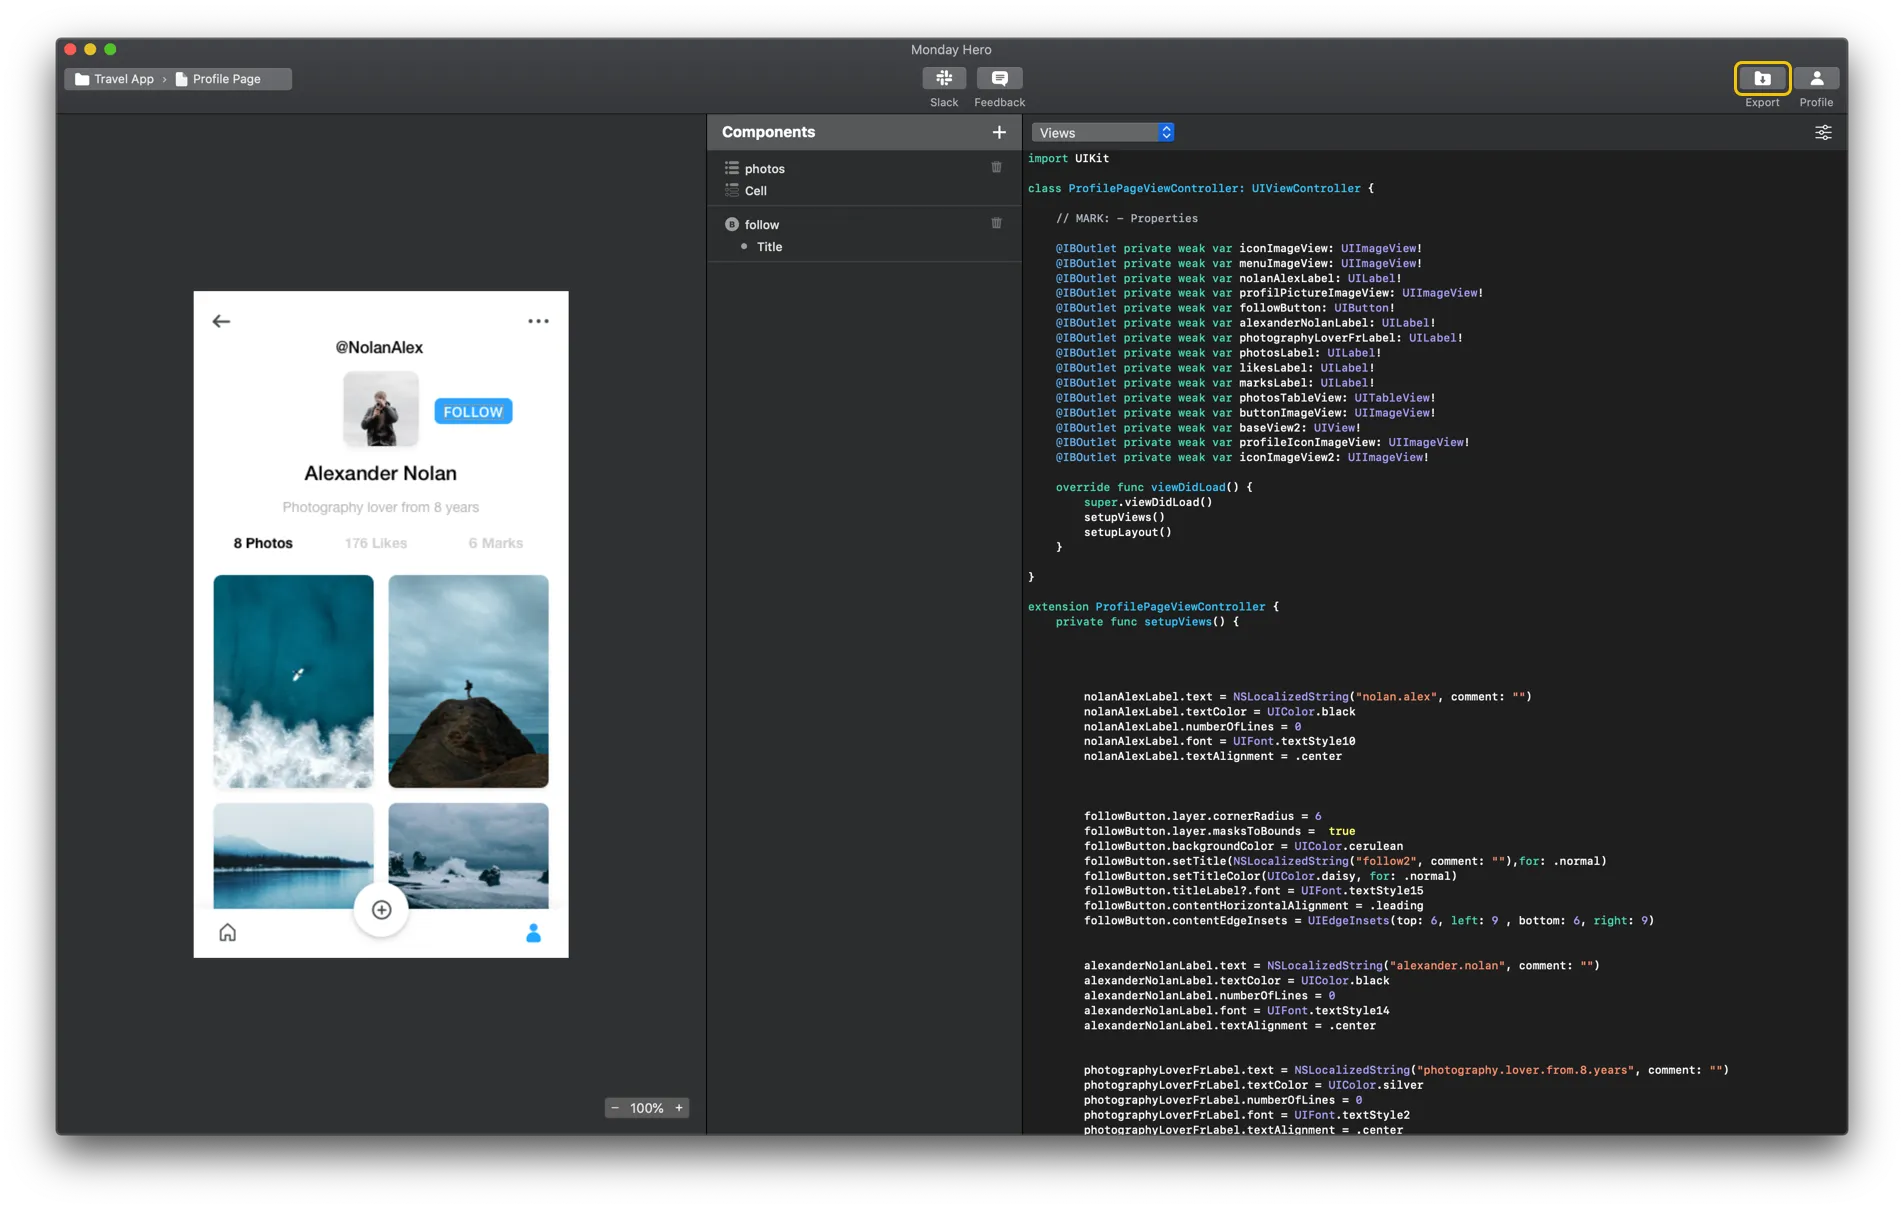The height and width of the screenshot is (1209, 1904).
Task: Click the FOLLOW button in mockup
Action: 473,411
